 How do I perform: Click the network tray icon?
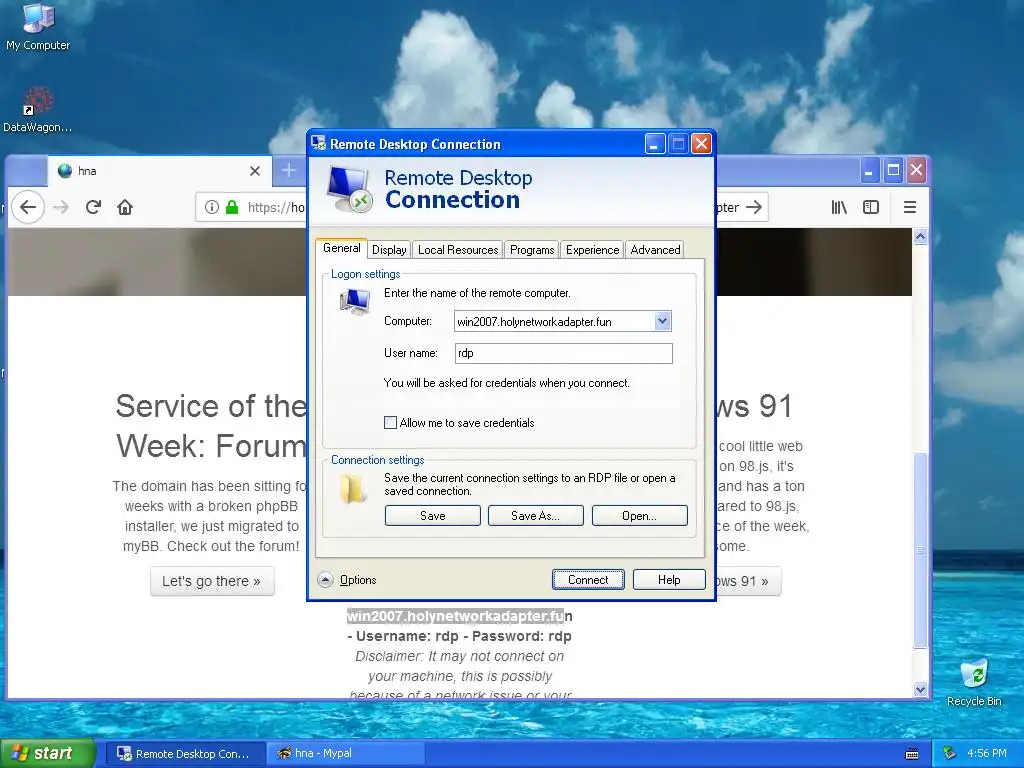[x=949, y=753]
